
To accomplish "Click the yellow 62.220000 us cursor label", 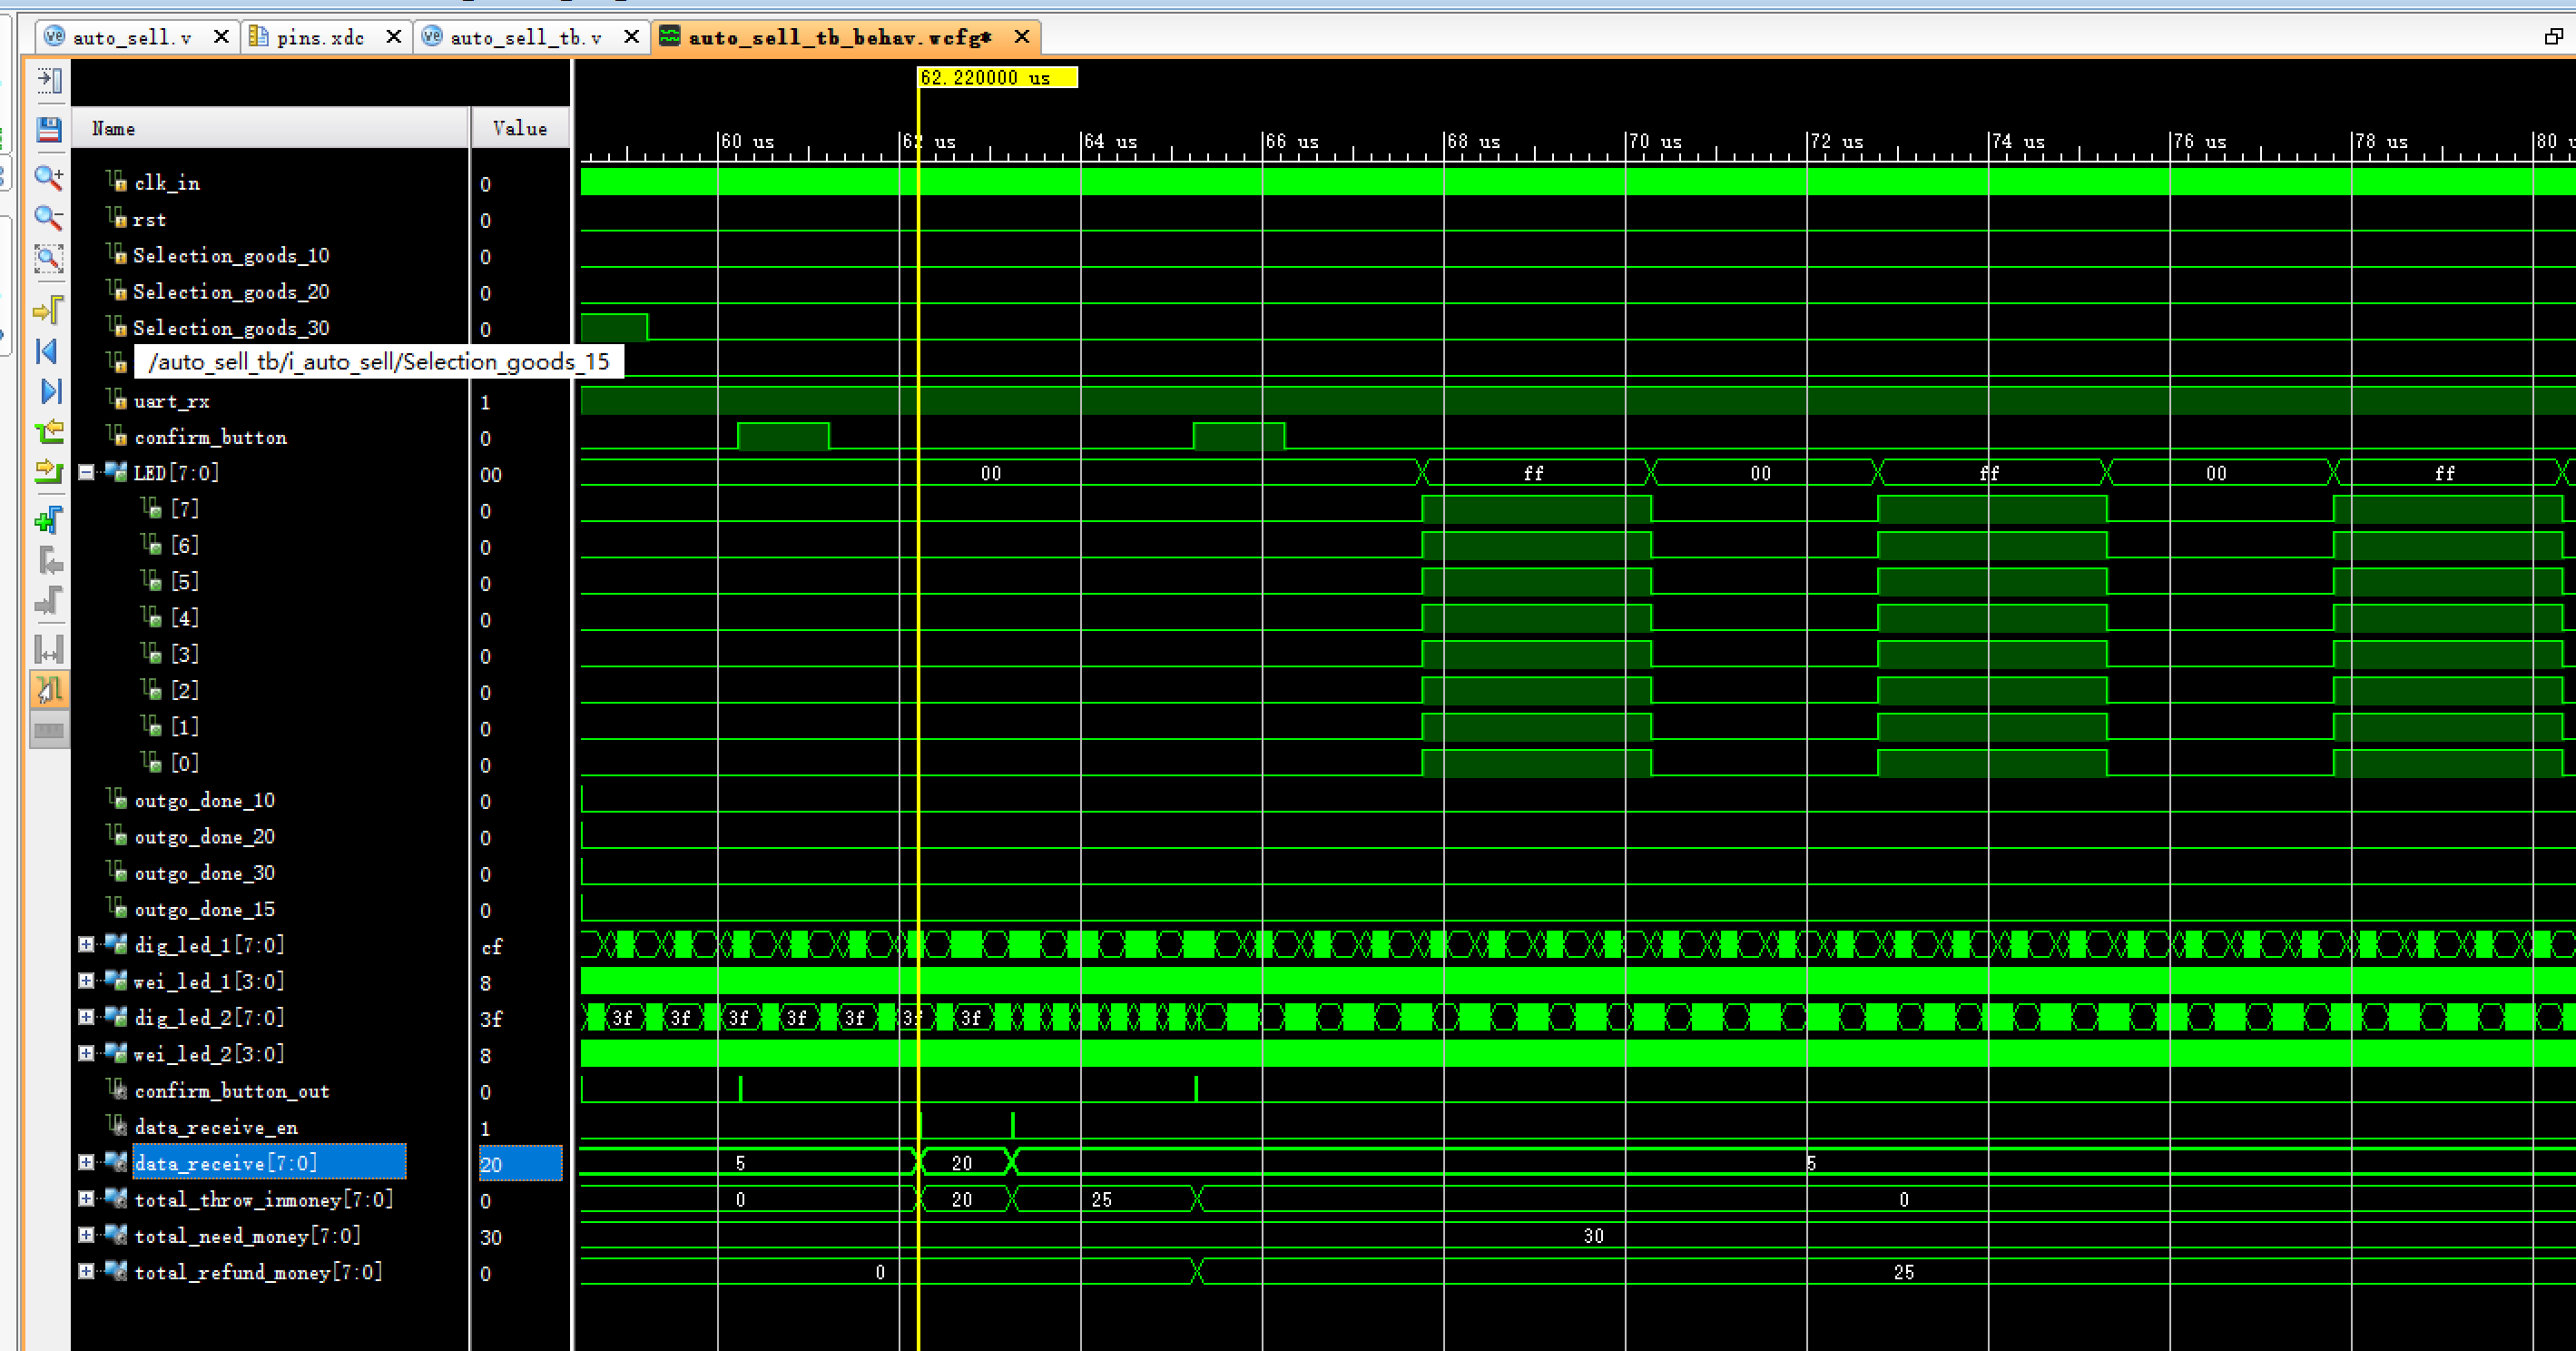I will pos(997,77).
